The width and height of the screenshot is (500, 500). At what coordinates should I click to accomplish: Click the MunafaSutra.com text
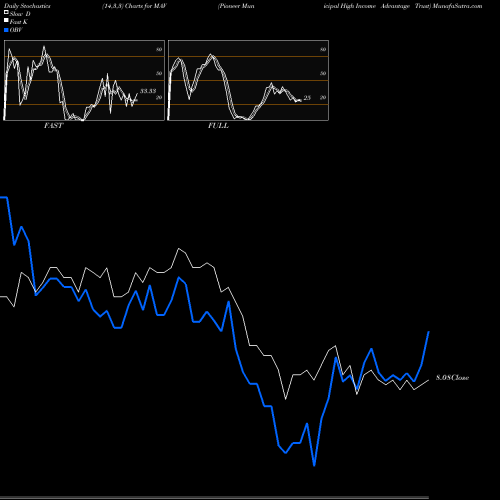pyautogui.click(x=457, y=6)
